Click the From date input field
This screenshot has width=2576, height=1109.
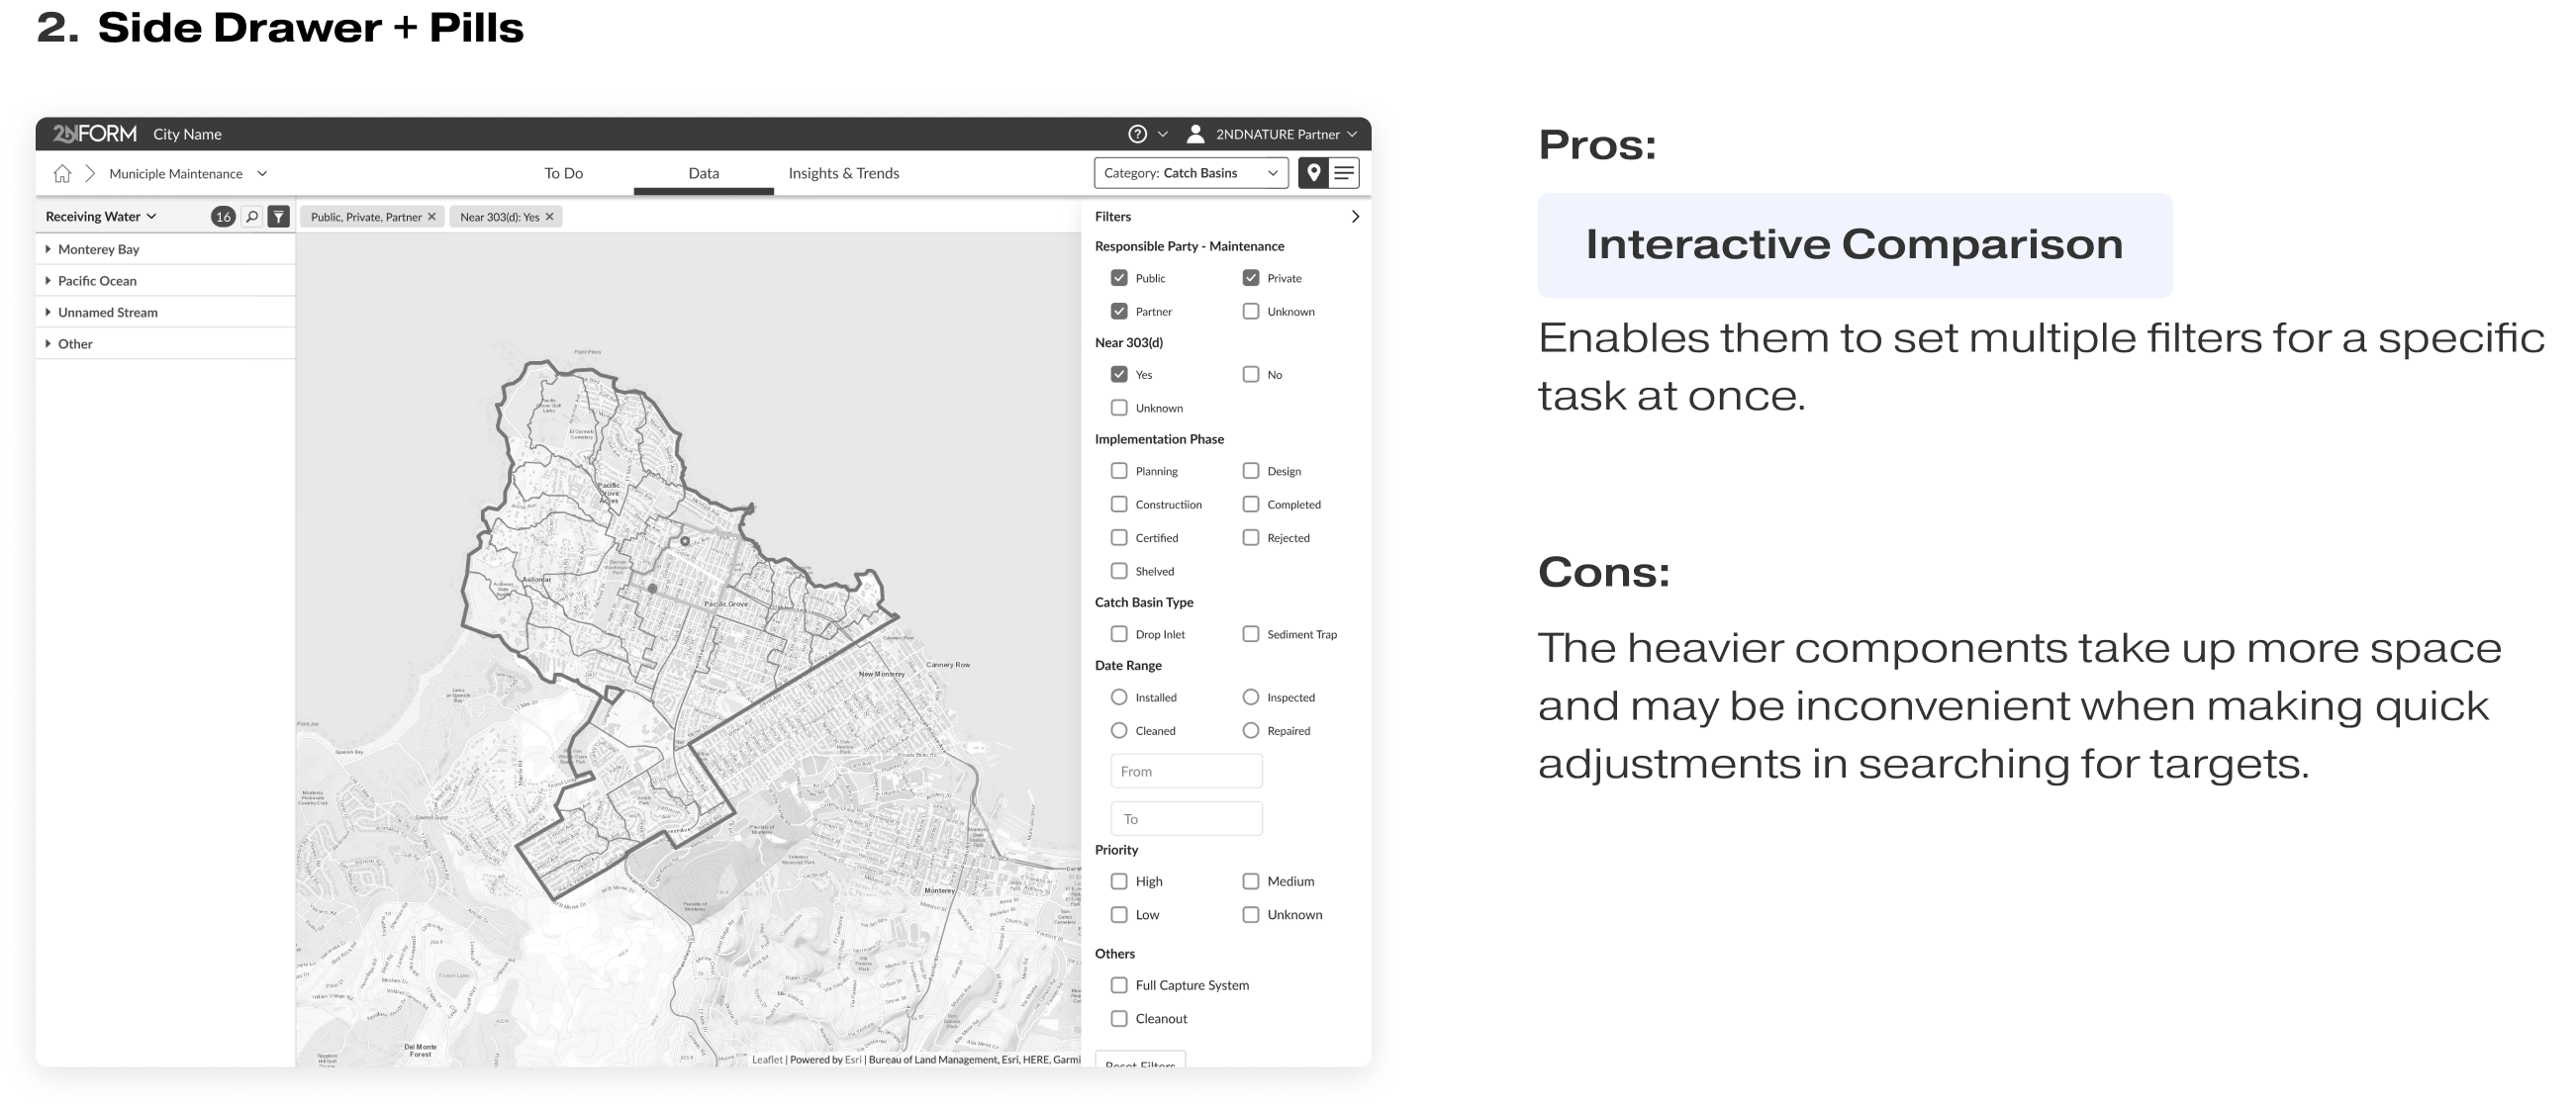pyautogui.click(x=1186, y=771)
